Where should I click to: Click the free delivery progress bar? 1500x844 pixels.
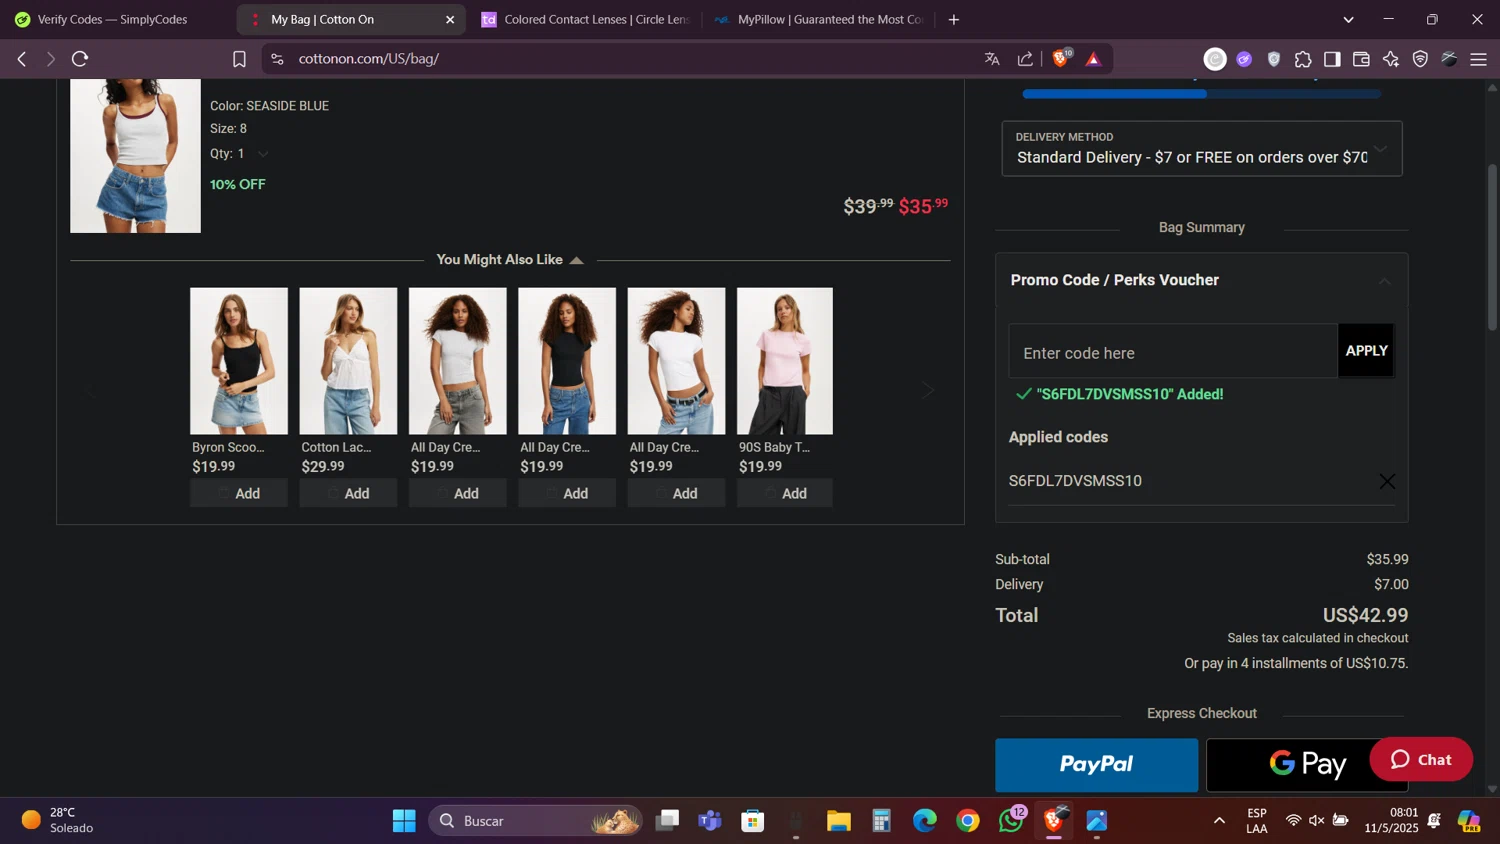coord(1202,94)
